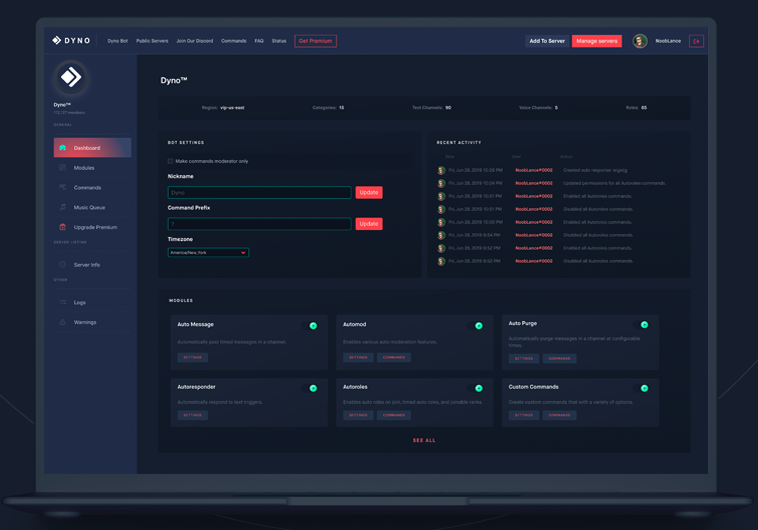Open FAQ in the top navigation
This screenshot has width=758, height=530.
point(259,41)
